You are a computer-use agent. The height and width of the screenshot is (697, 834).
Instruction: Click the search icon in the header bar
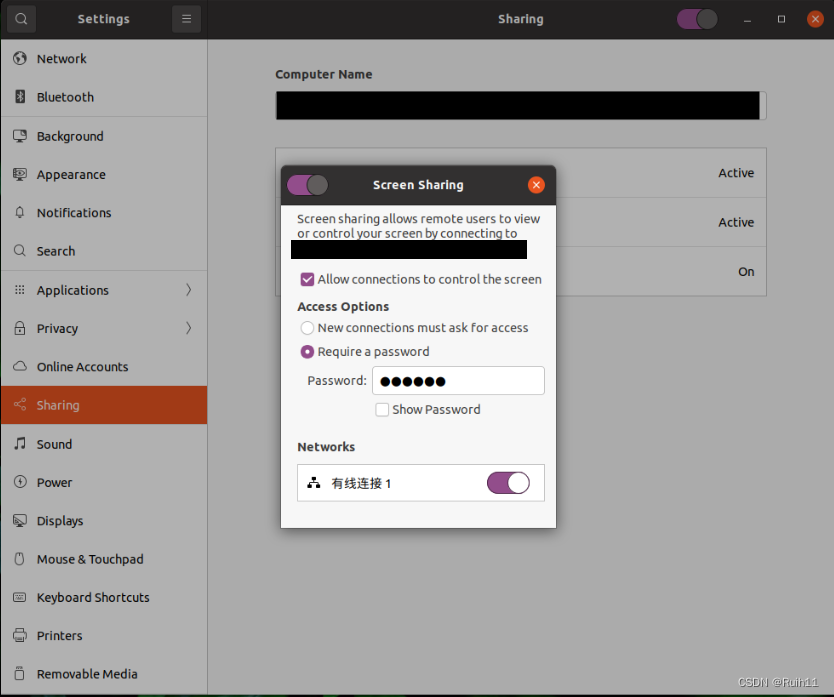pyautogui.click(x=19, y=18)
